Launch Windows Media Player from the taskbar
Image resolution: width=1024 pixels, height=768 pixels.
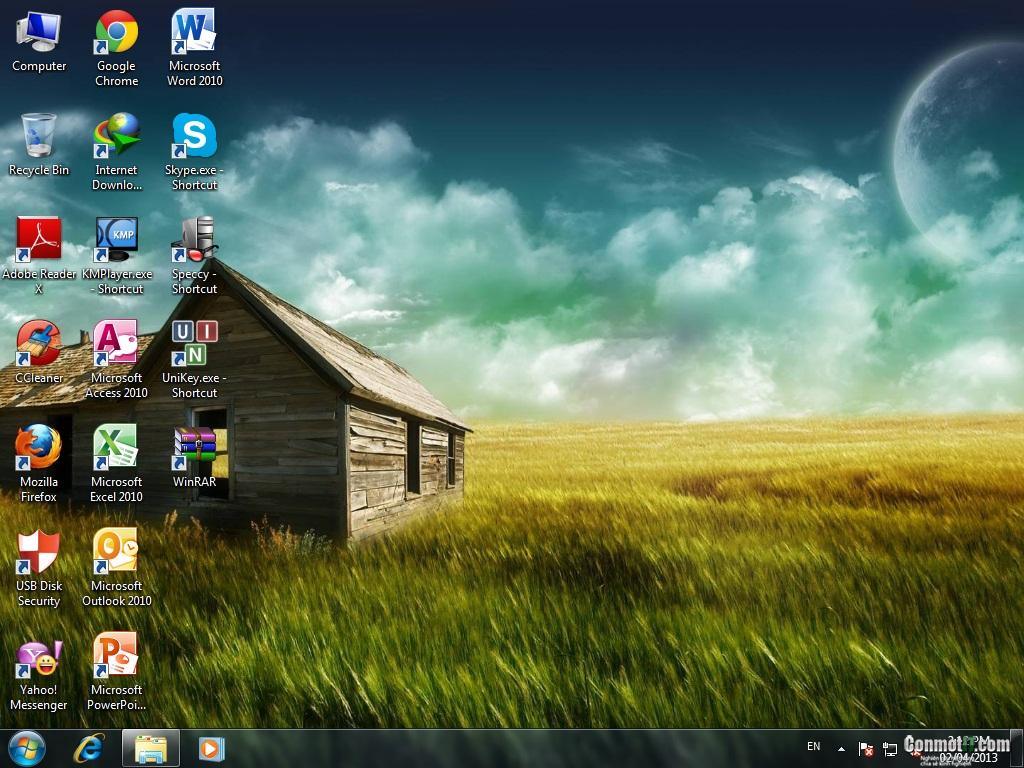pyautogui.click(x=211, y=748)
